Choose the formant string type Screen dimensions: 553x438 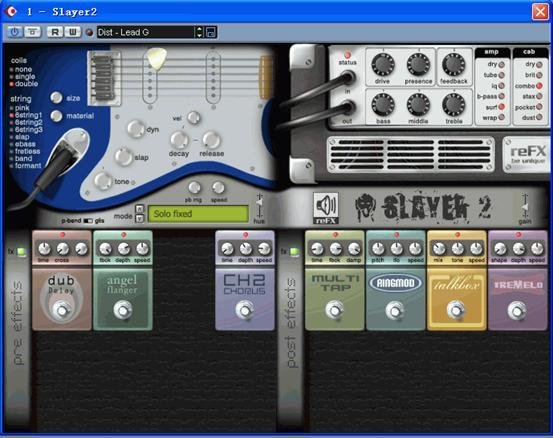[26, 166]
